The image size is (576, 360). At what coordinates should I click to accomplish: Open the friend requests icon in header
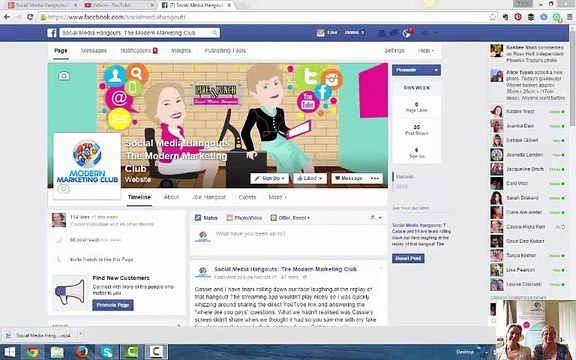tap(382, 33)
